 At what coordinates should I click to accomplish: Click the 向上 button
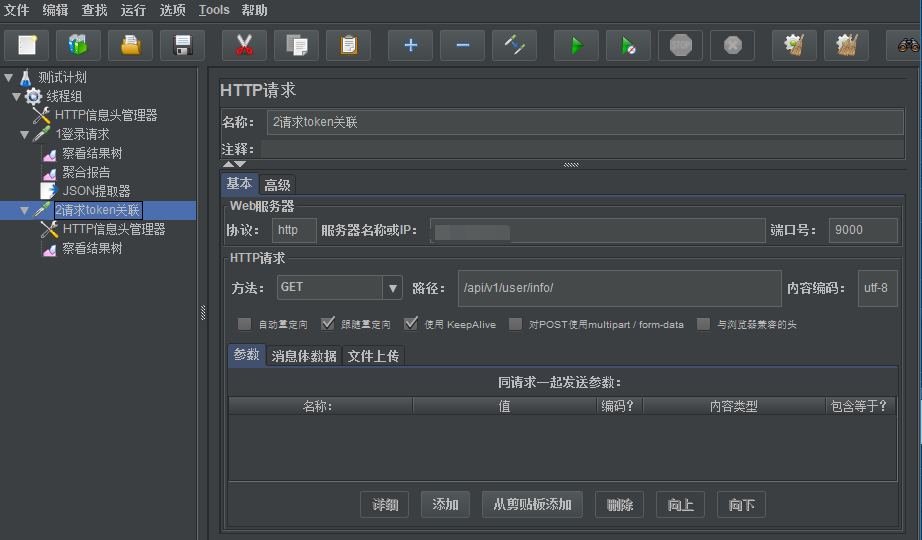(680, 505)
